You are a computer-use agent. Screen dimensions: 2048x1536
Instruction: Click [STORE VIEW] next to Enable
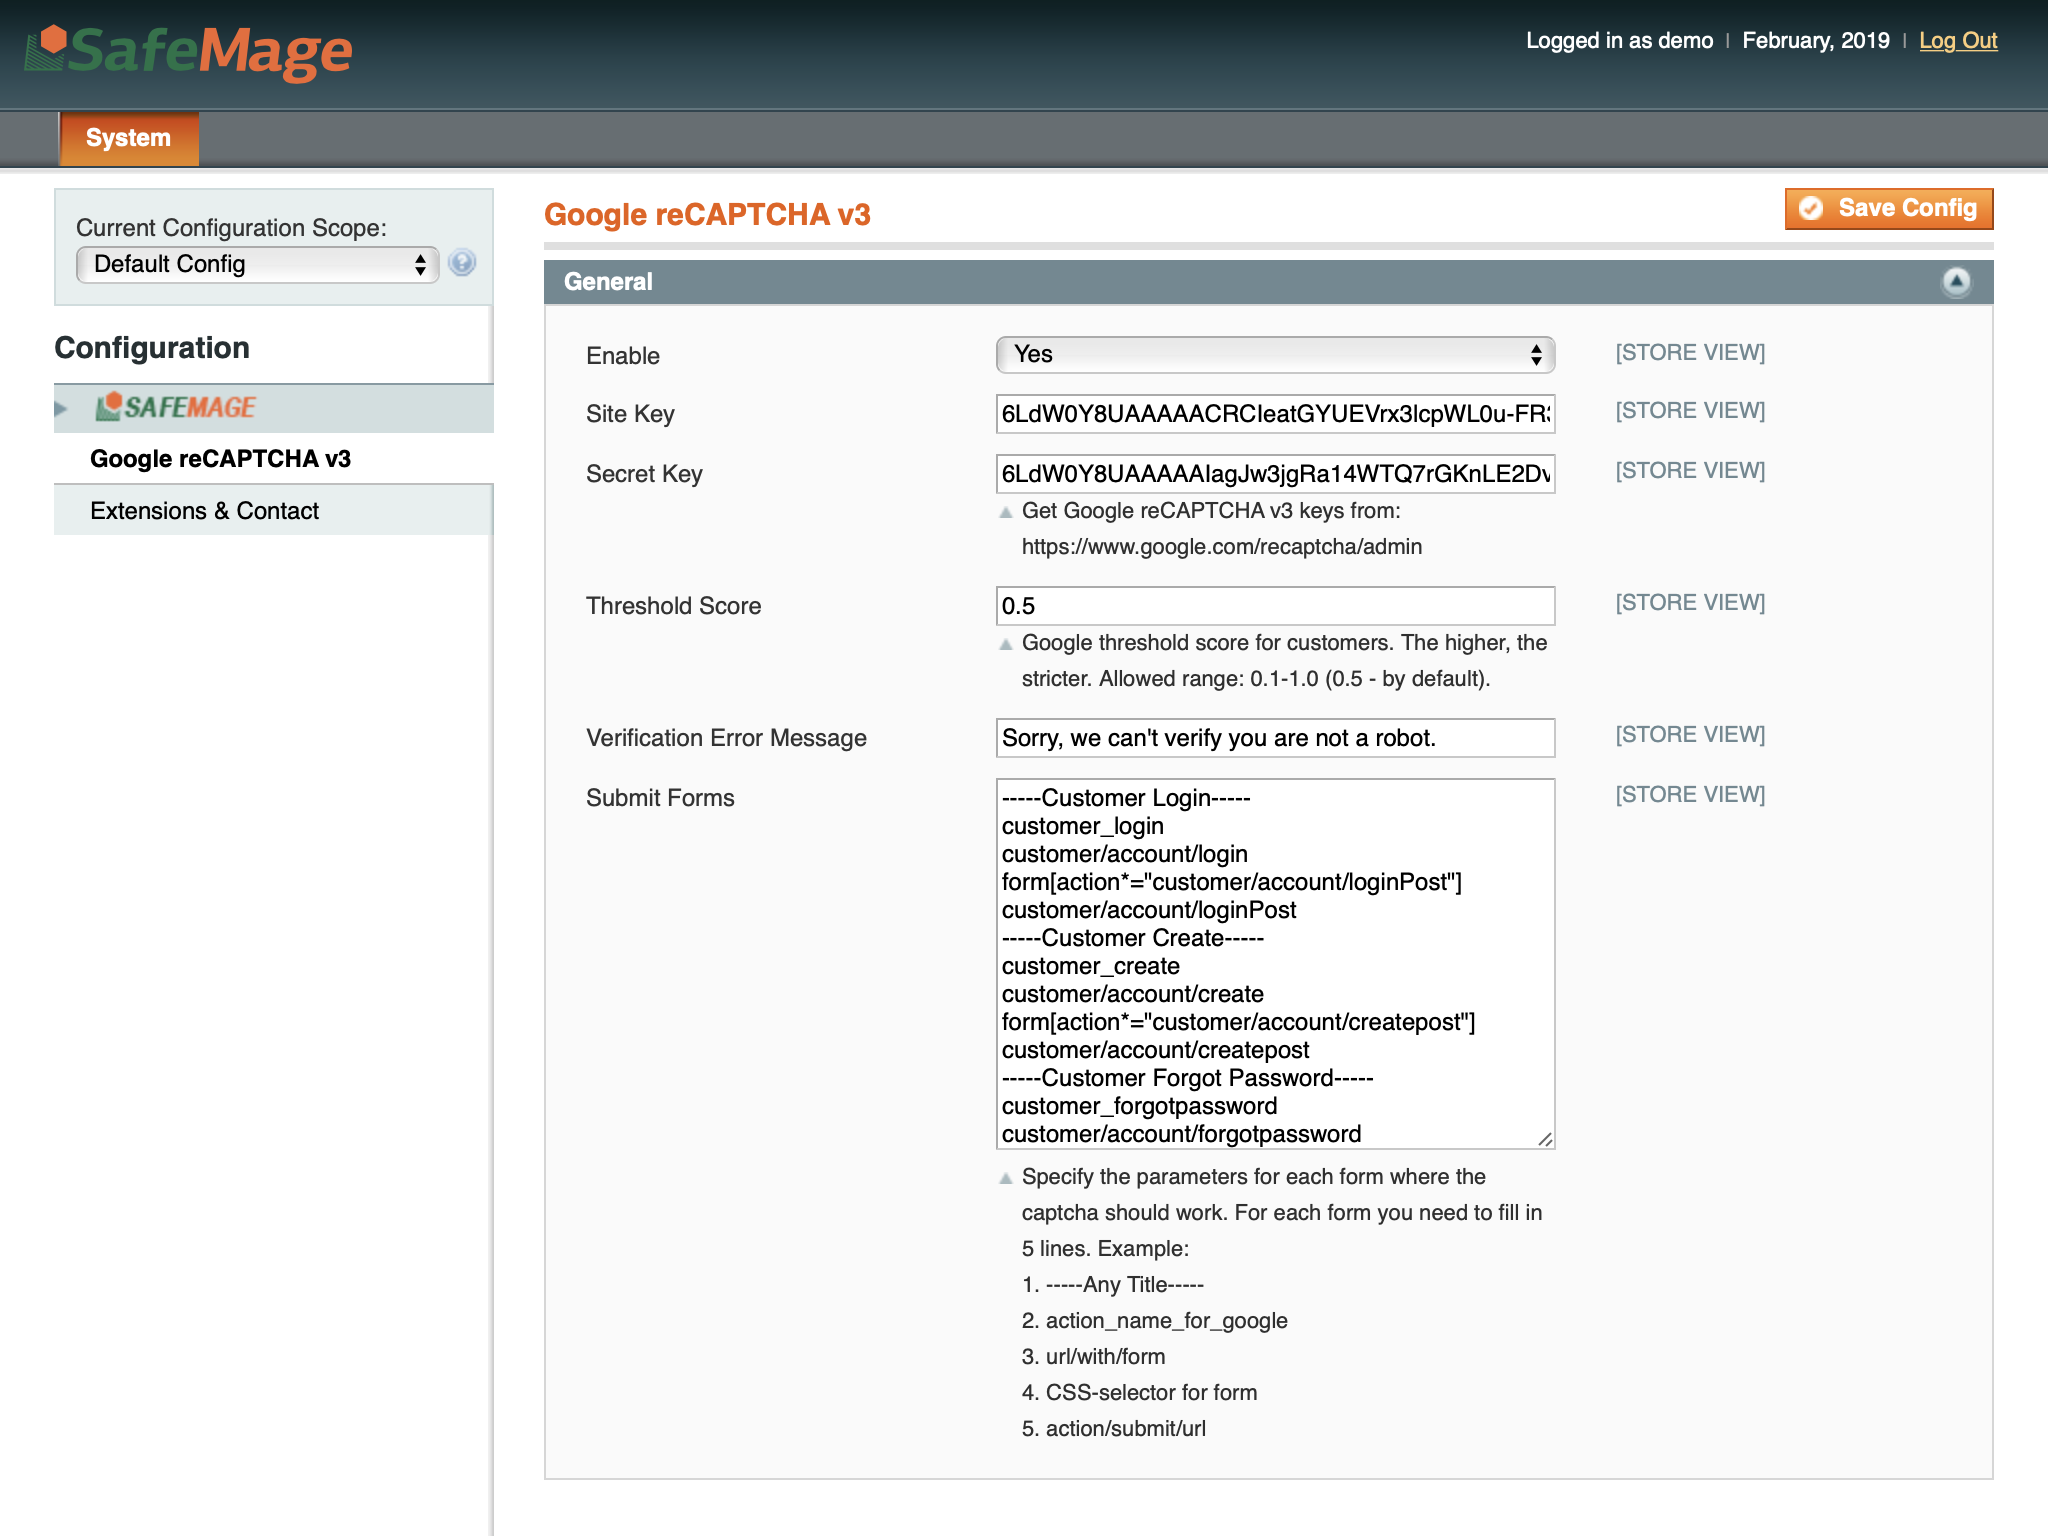pos(1690,352)
